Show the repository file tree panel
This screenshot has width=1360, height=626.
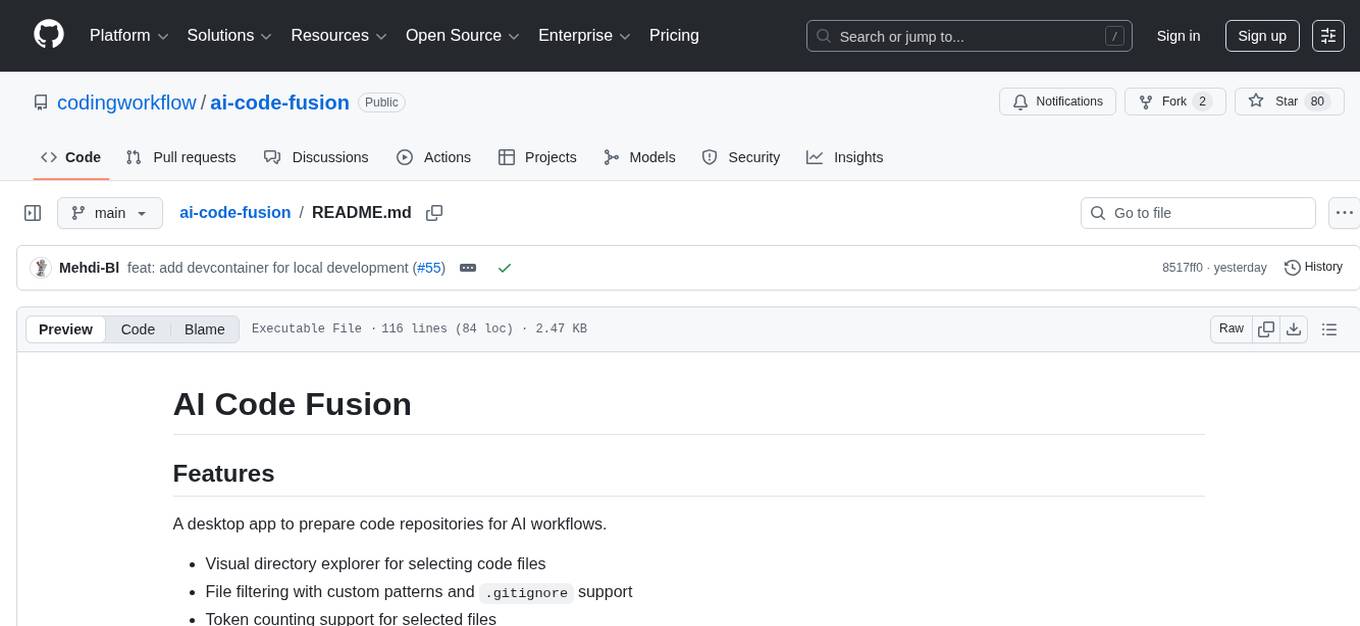pyautogui.click(x=32, y=212)
